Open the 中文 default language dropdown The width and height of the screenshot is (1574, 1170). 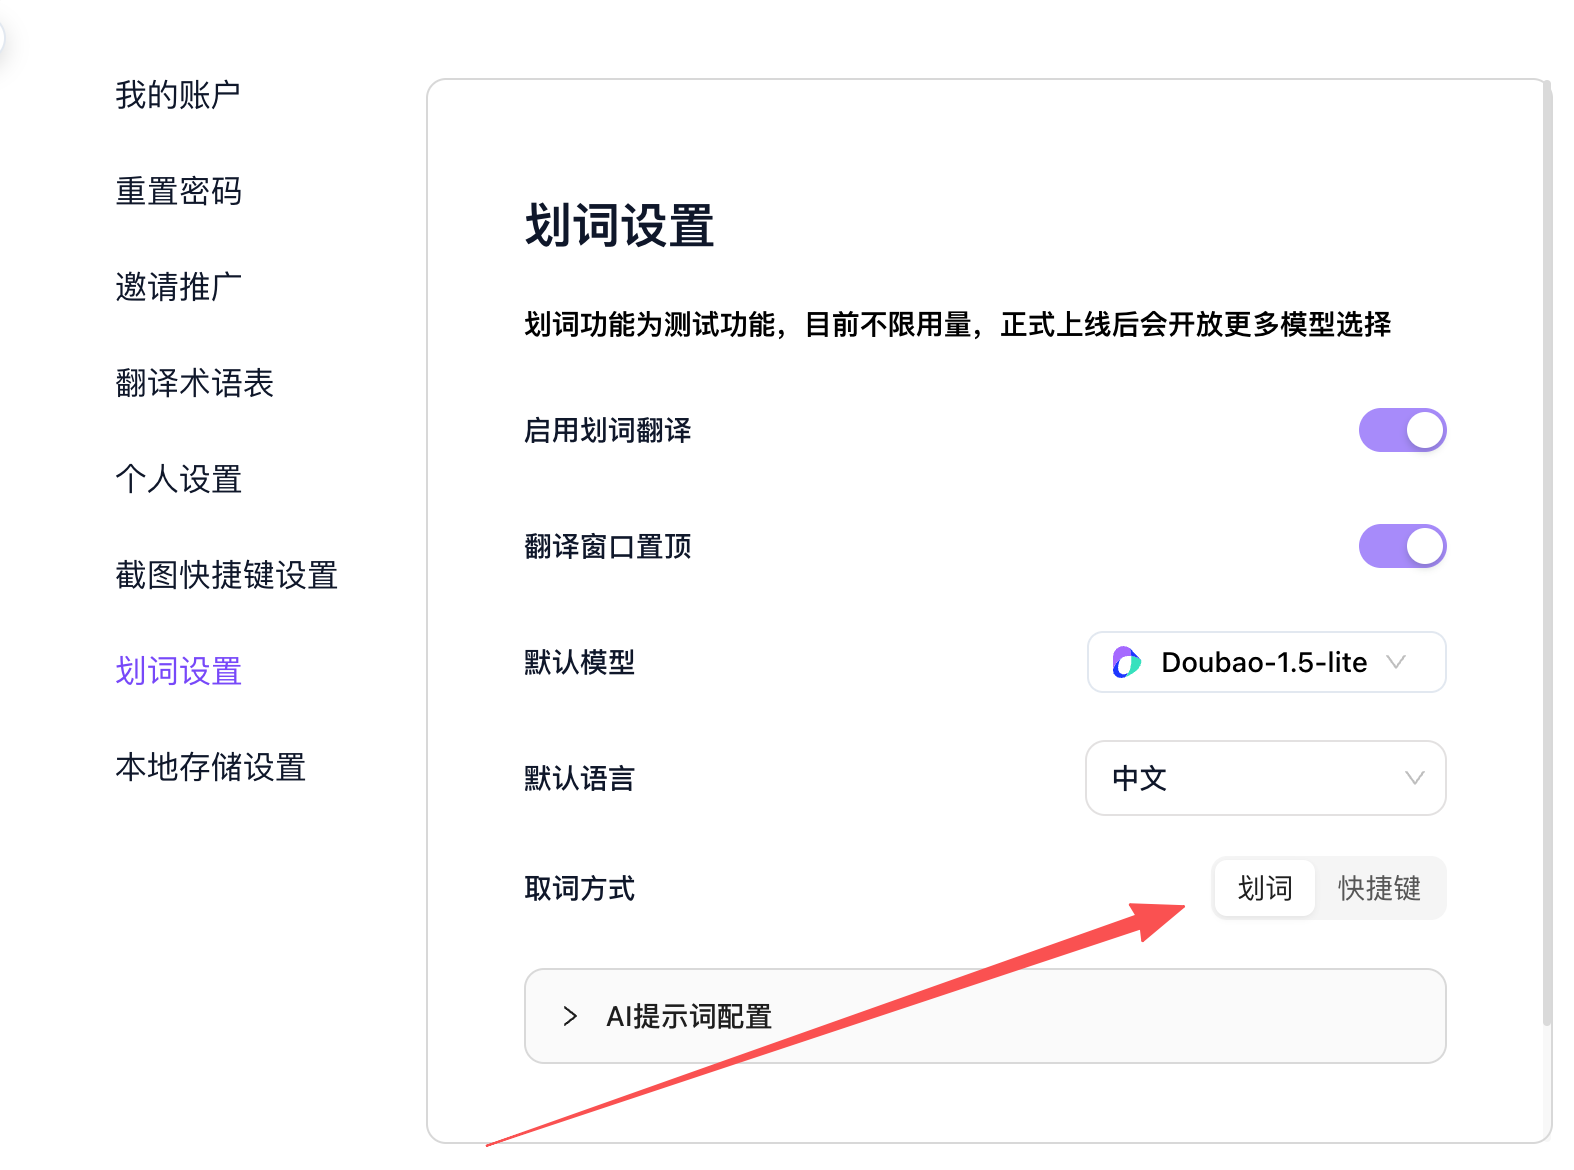1264,778
